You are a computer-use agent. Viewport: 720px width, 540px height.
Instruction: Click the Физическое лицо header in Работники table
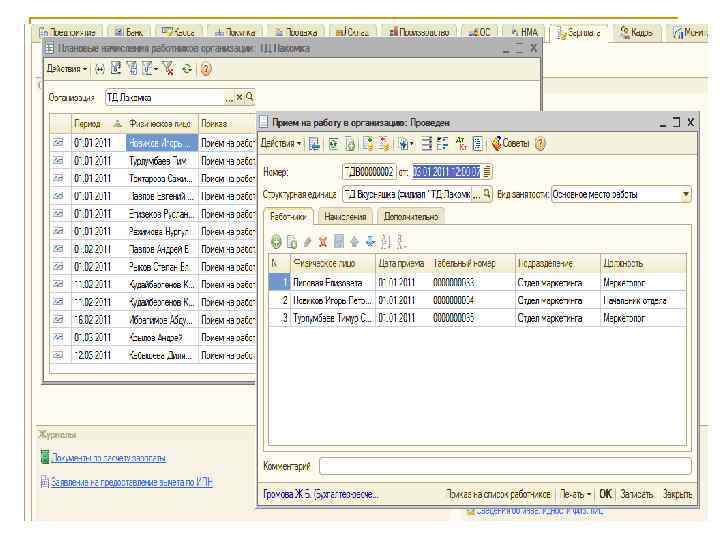click(333, 264)
